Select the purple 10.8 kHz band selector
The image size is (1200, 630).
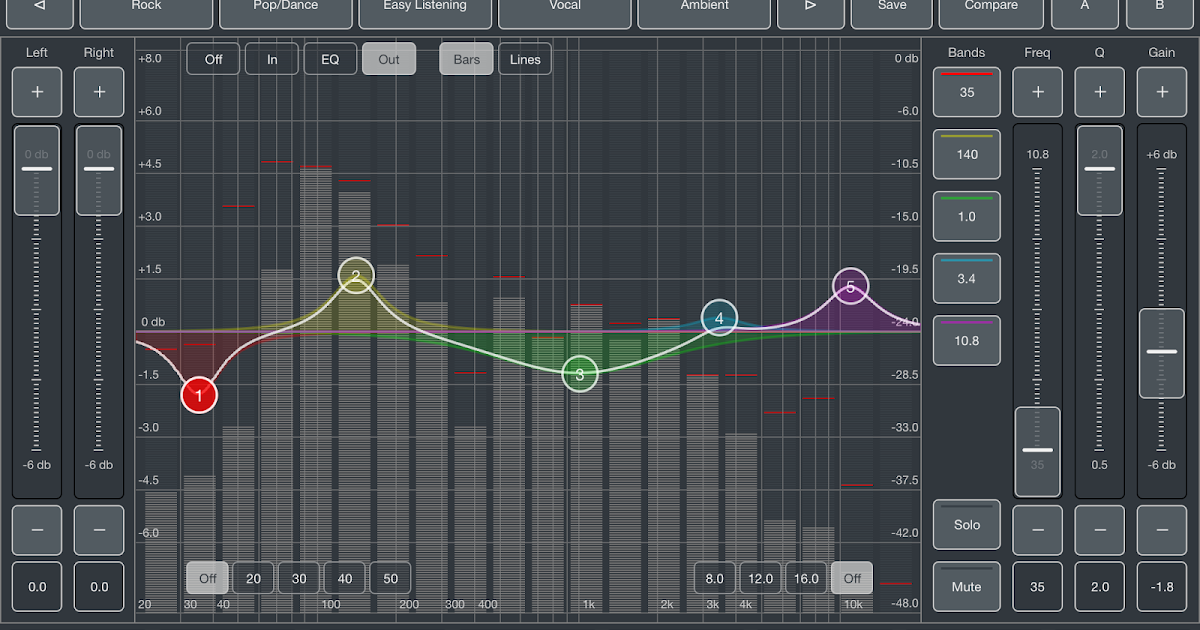click(x=966, y=340)
